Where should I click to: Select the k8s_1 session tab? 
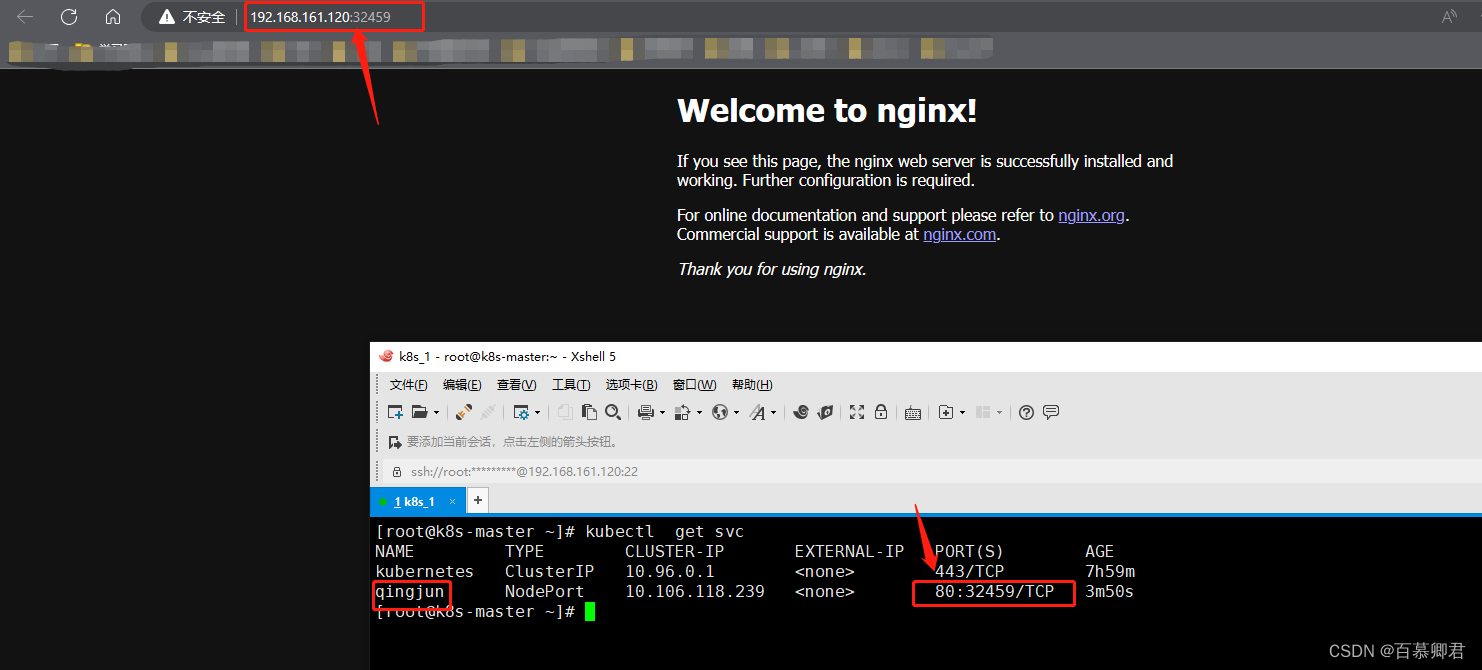(x=416, y=500)
